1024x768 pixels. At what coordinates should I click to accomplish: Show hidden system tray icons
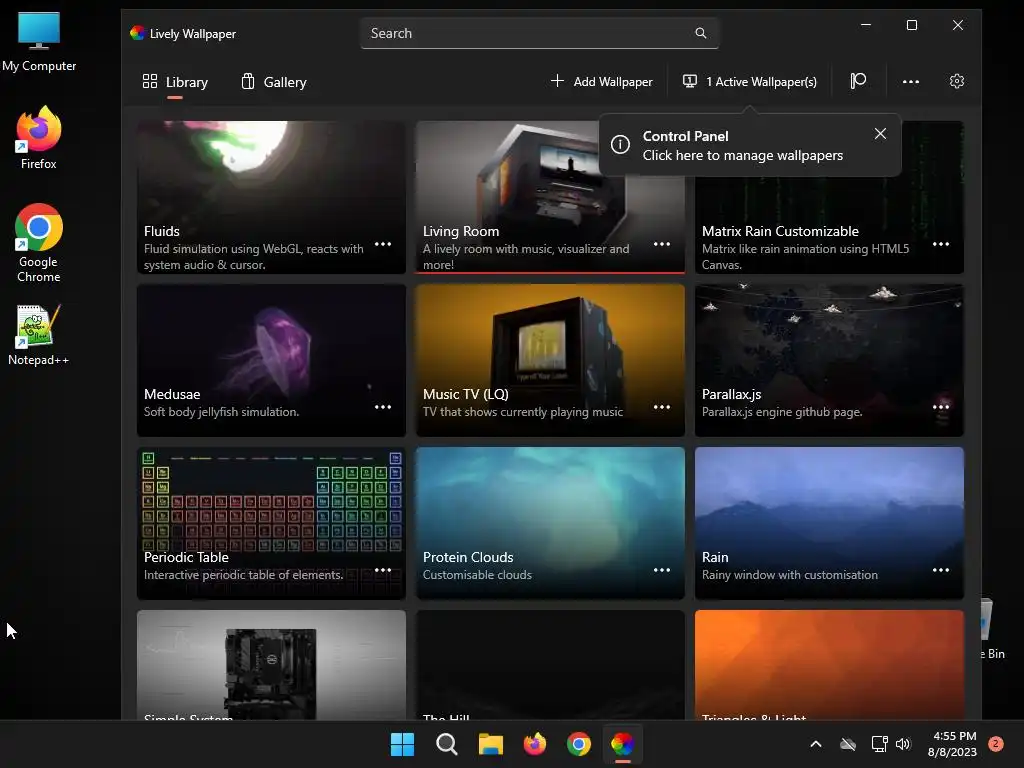point(816,744)
